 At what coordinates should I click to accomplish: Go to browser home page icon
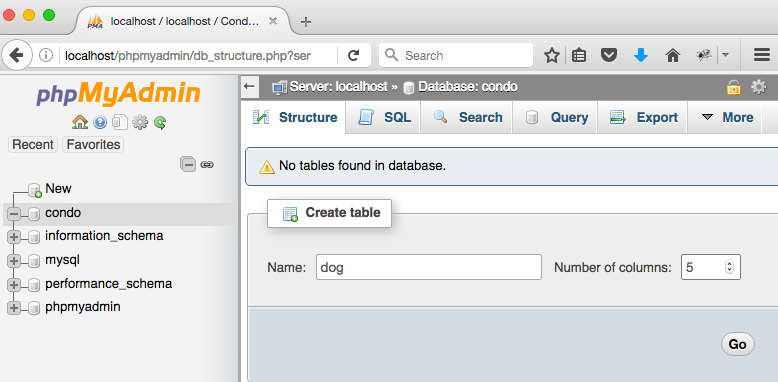coord(672,55)
